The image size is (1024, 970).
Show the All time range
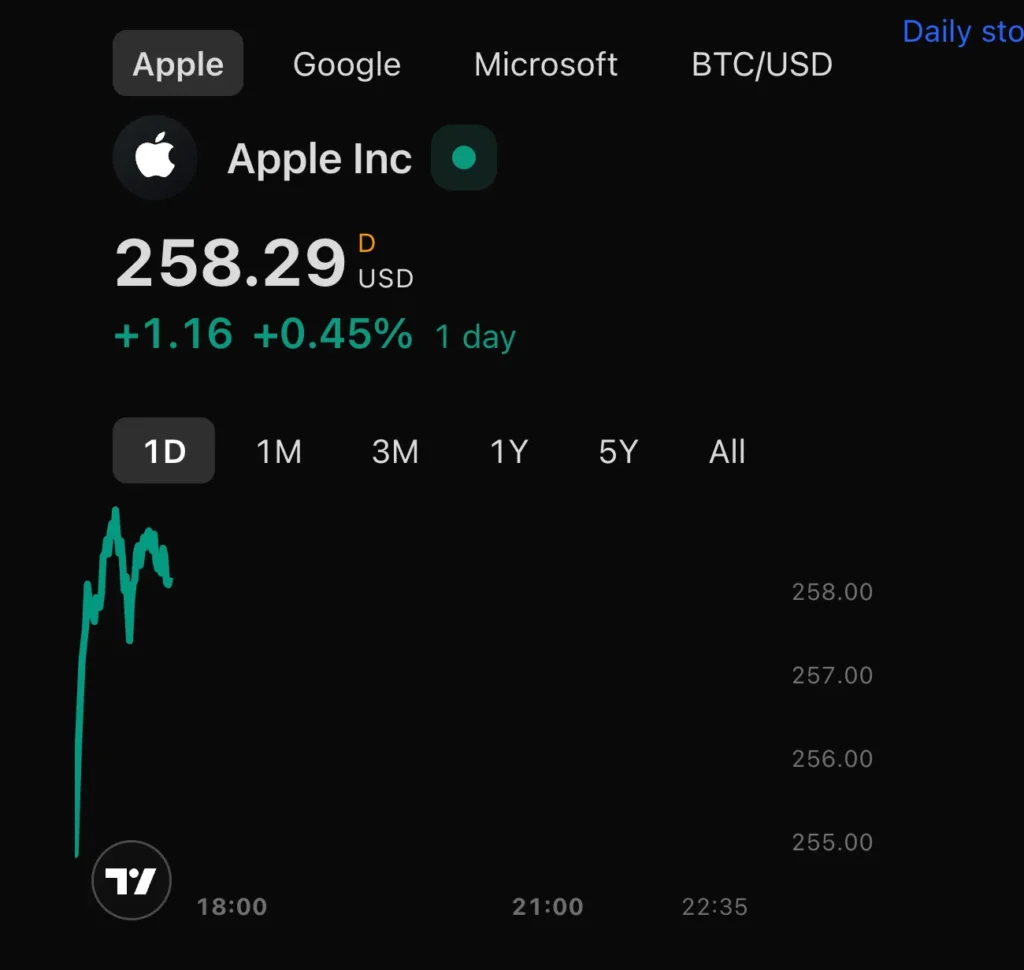(x=727, y=452)
